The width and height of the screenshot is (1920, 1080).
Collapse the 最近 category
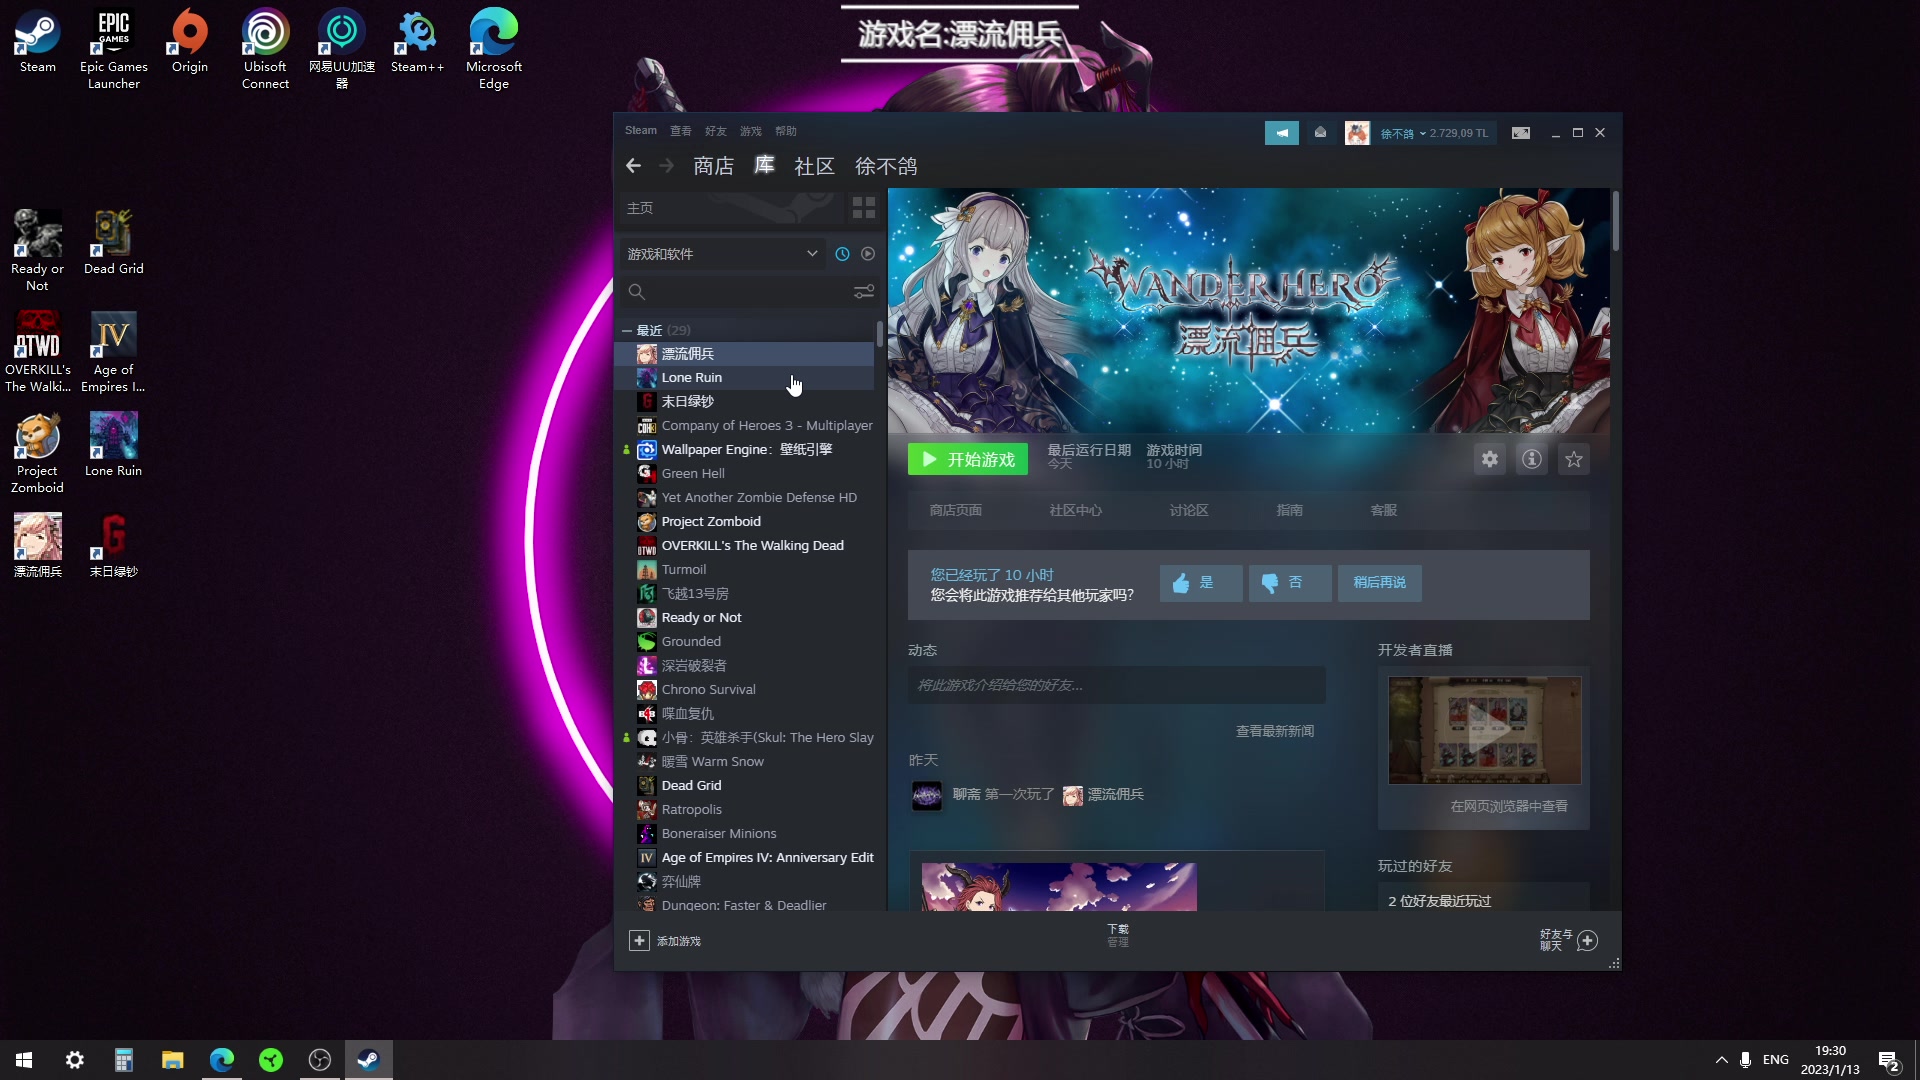(627, 330)
